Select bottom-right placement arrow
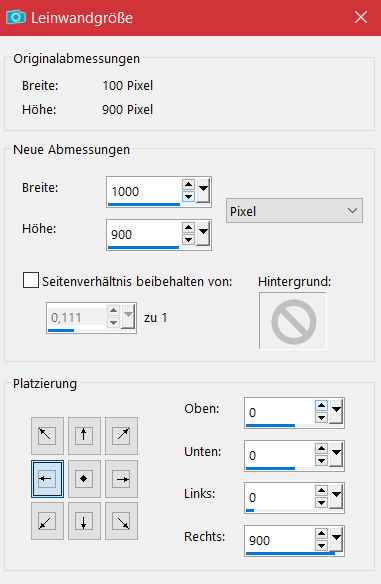 click(121, 521)
